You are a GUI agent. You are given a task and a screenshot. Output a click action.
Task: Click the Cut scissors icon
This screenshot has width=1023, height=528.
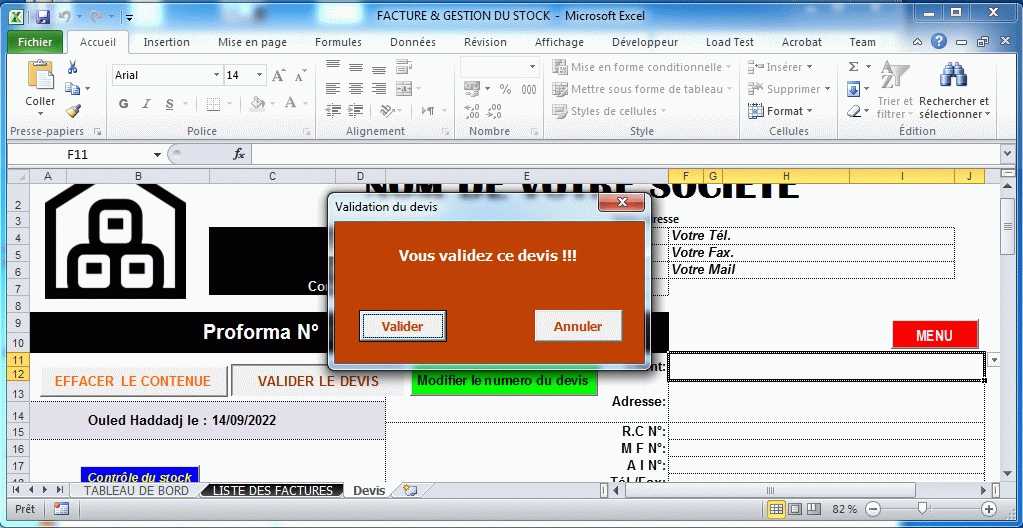point(72,67)
